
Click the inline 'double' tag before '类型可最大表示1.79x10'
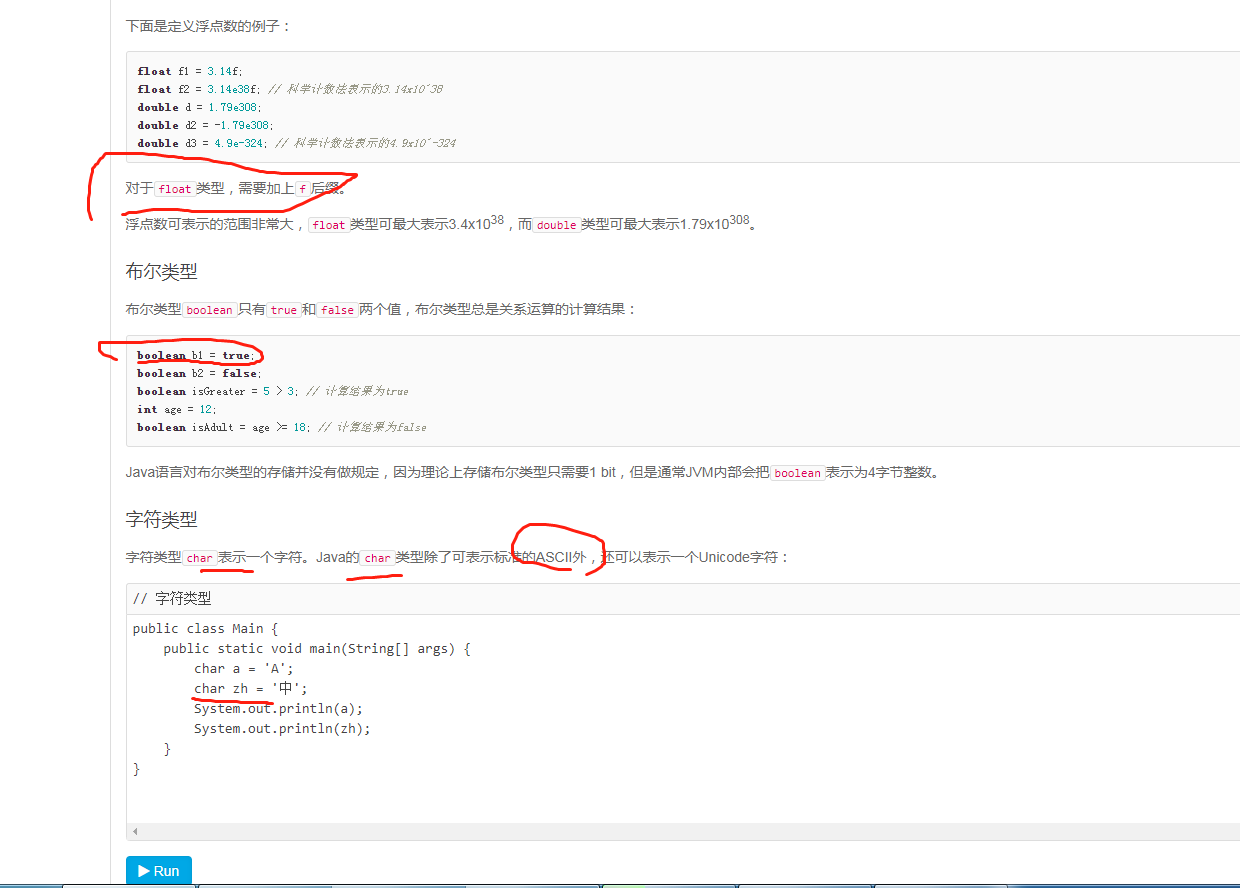[x=556, y=225]
